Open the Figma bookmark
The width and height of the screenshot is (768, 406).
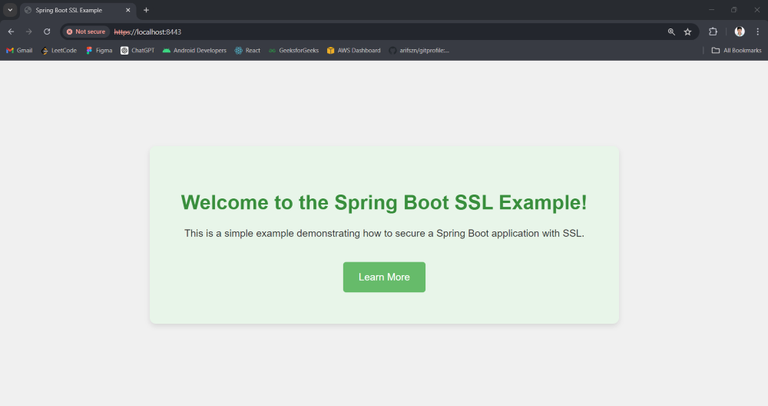(x=99, y=50)
